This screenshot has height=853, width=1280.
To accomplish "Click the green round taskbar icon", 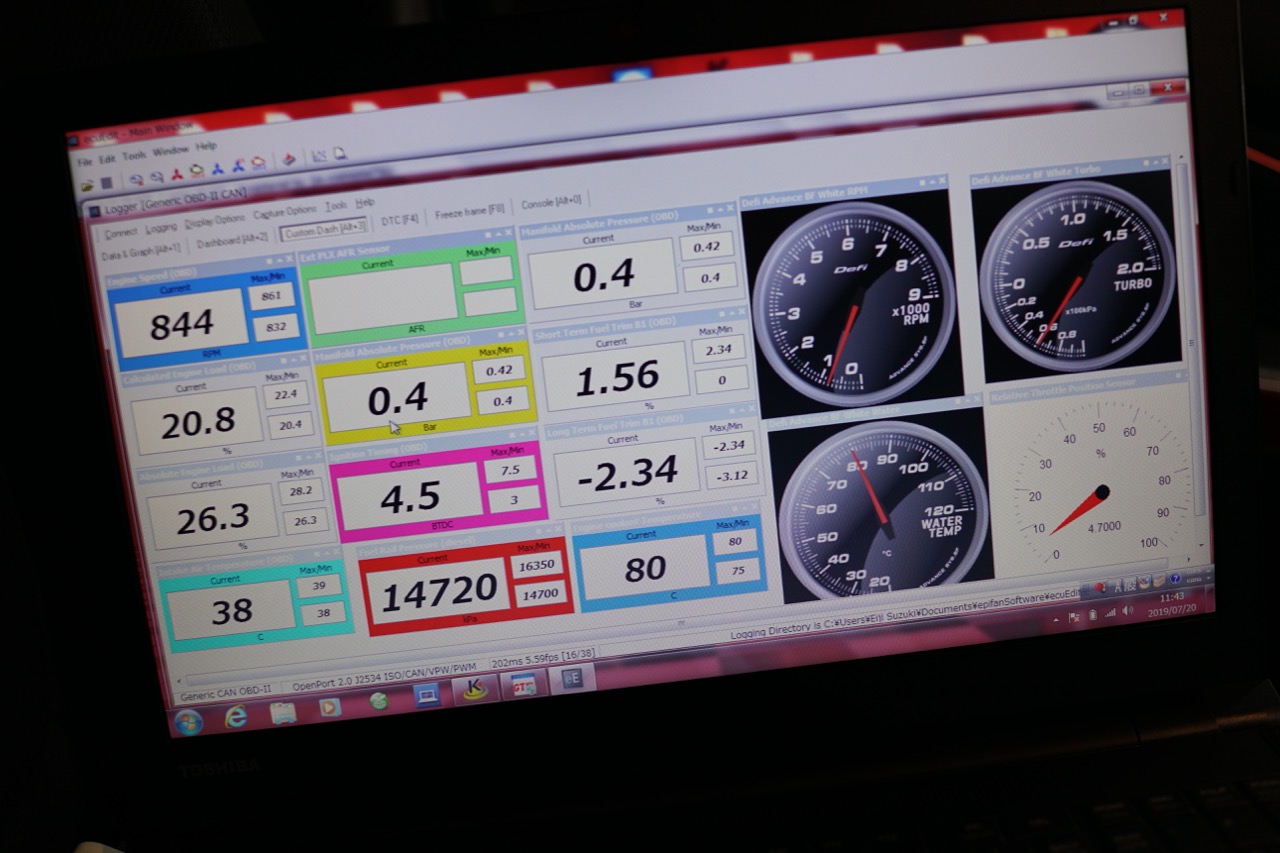I will pyautogui.click(x=378, y=701).
